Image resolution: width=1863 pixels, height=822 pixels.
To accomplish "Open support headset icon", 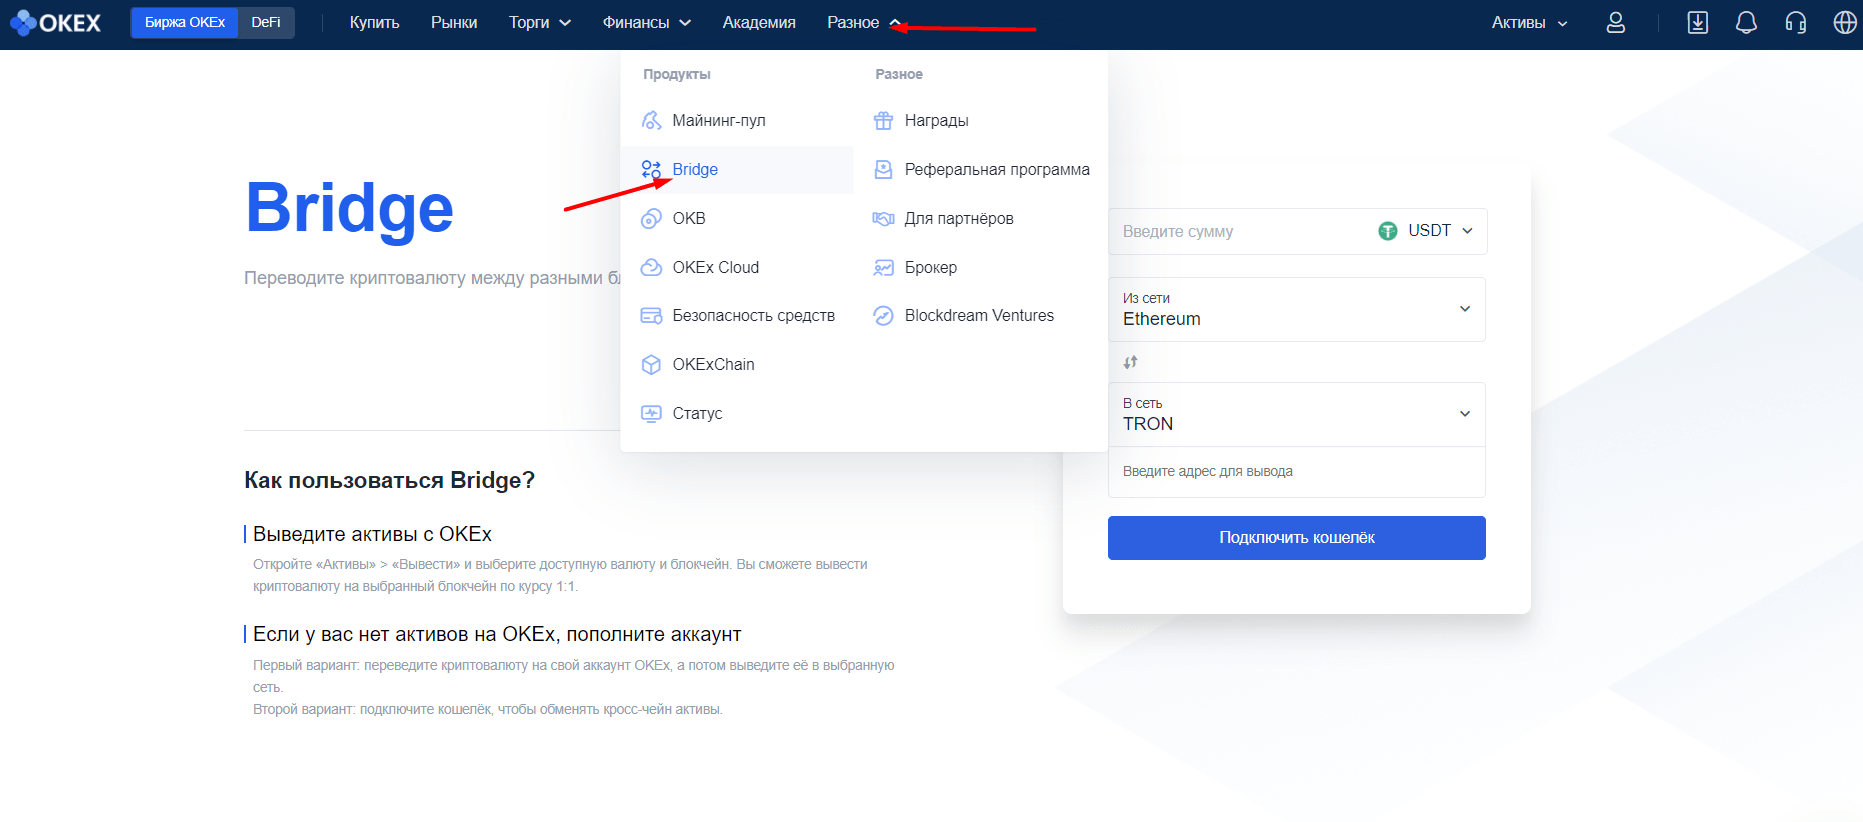I will [1795, 22].
